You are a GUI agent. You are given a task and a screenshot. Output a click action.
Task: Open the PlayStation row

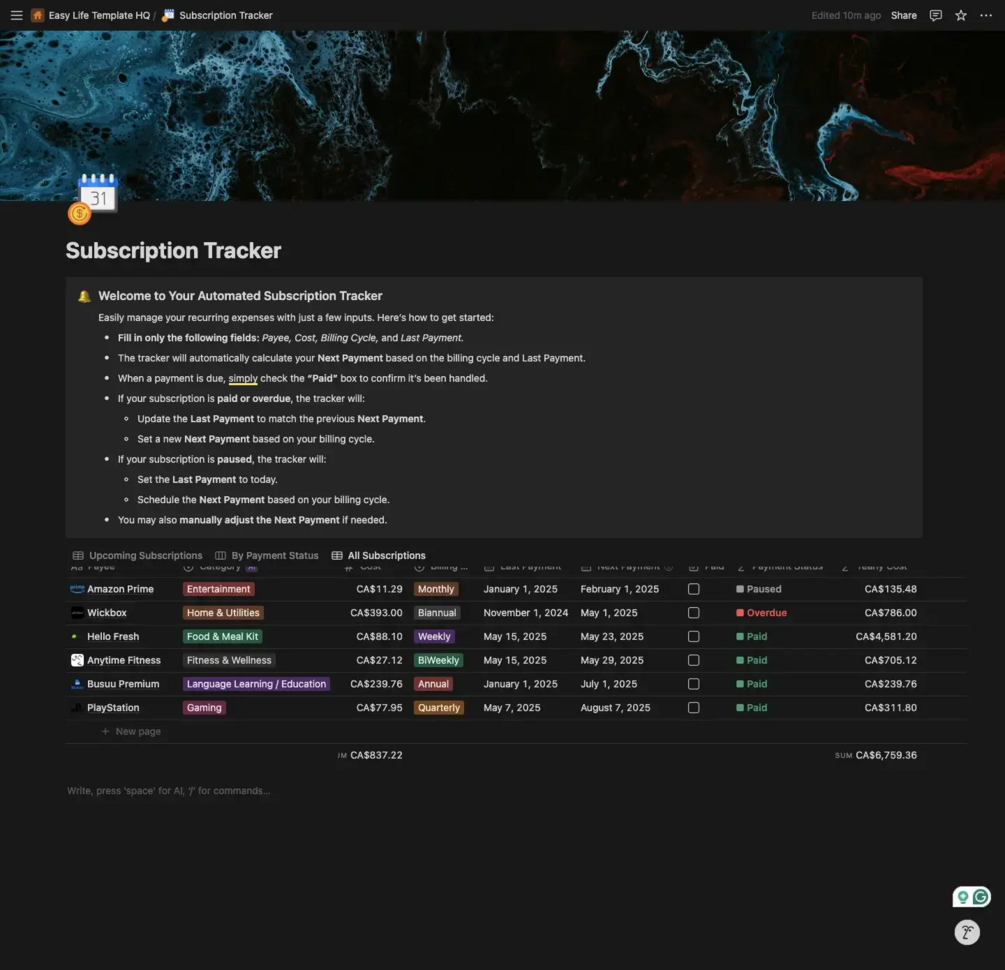(113, 708)
